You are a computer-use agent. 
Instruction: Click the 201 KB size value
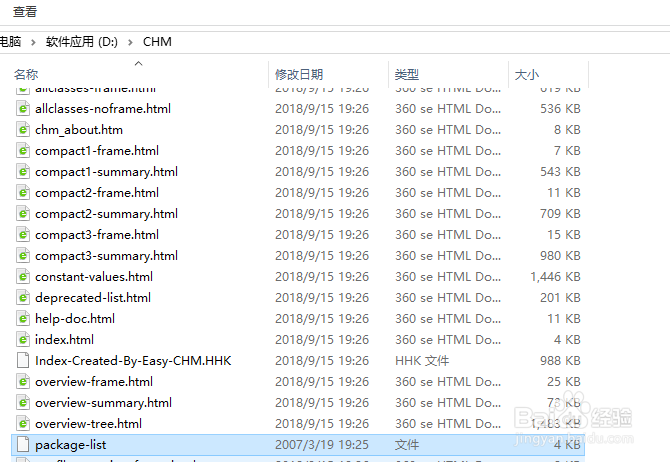(560, 297)
